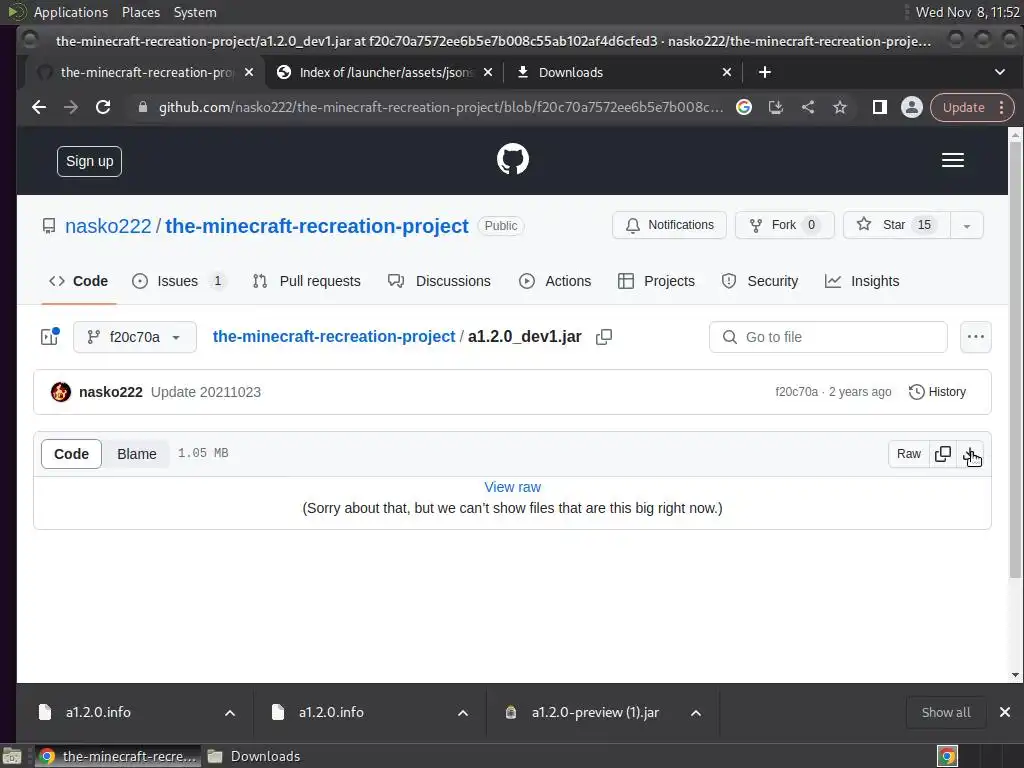Click the Chrome icon in system tray

[x=948, y=756]
